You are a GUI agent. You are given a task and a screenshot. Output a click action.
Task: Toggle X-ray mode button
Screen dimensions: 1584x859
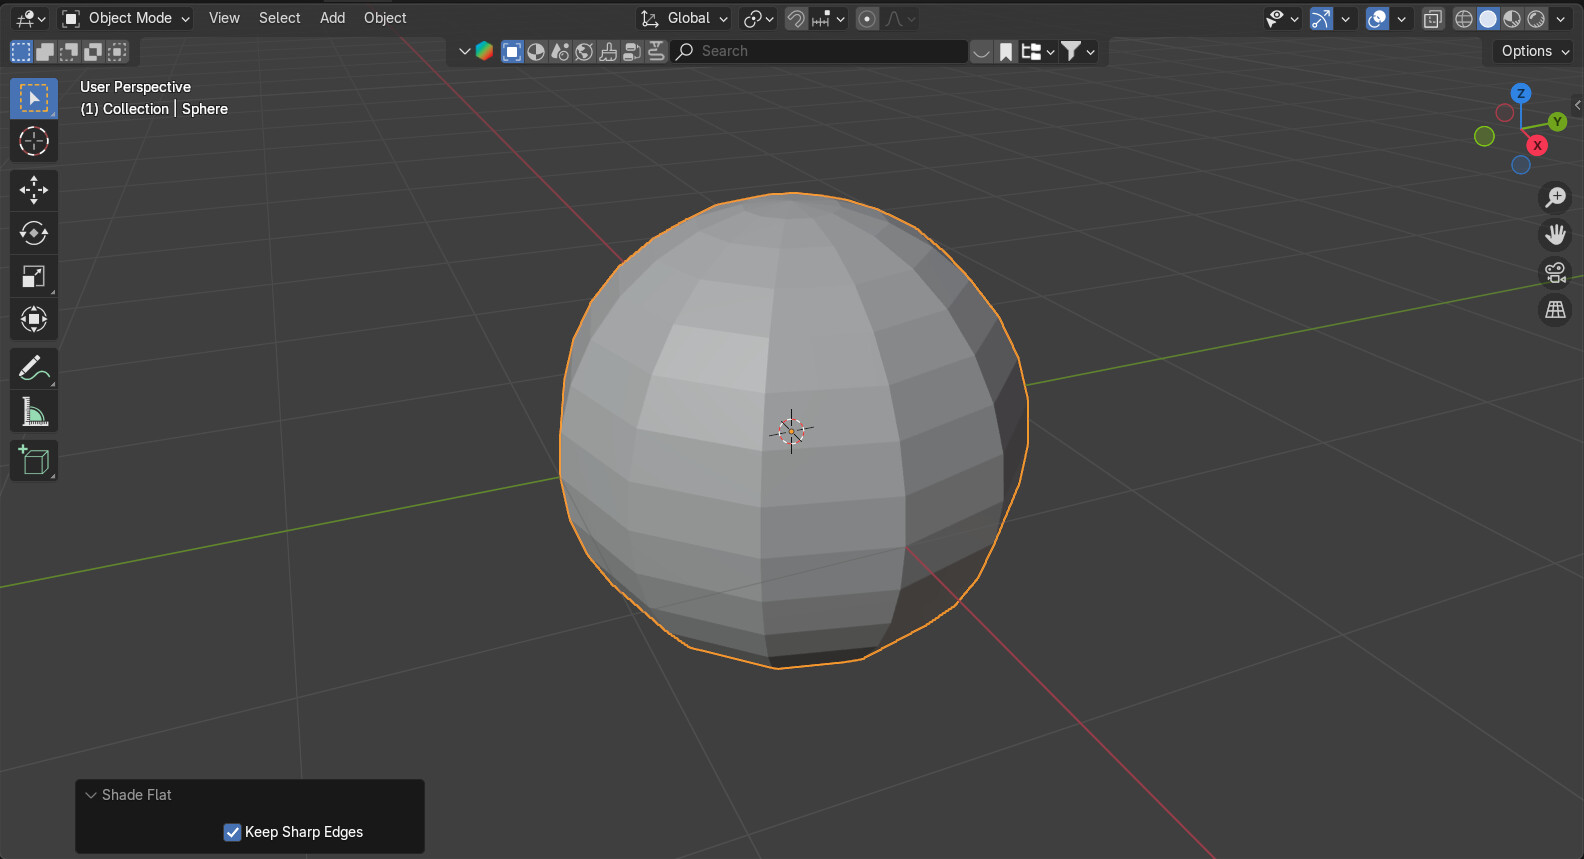tap(1433, 18)
